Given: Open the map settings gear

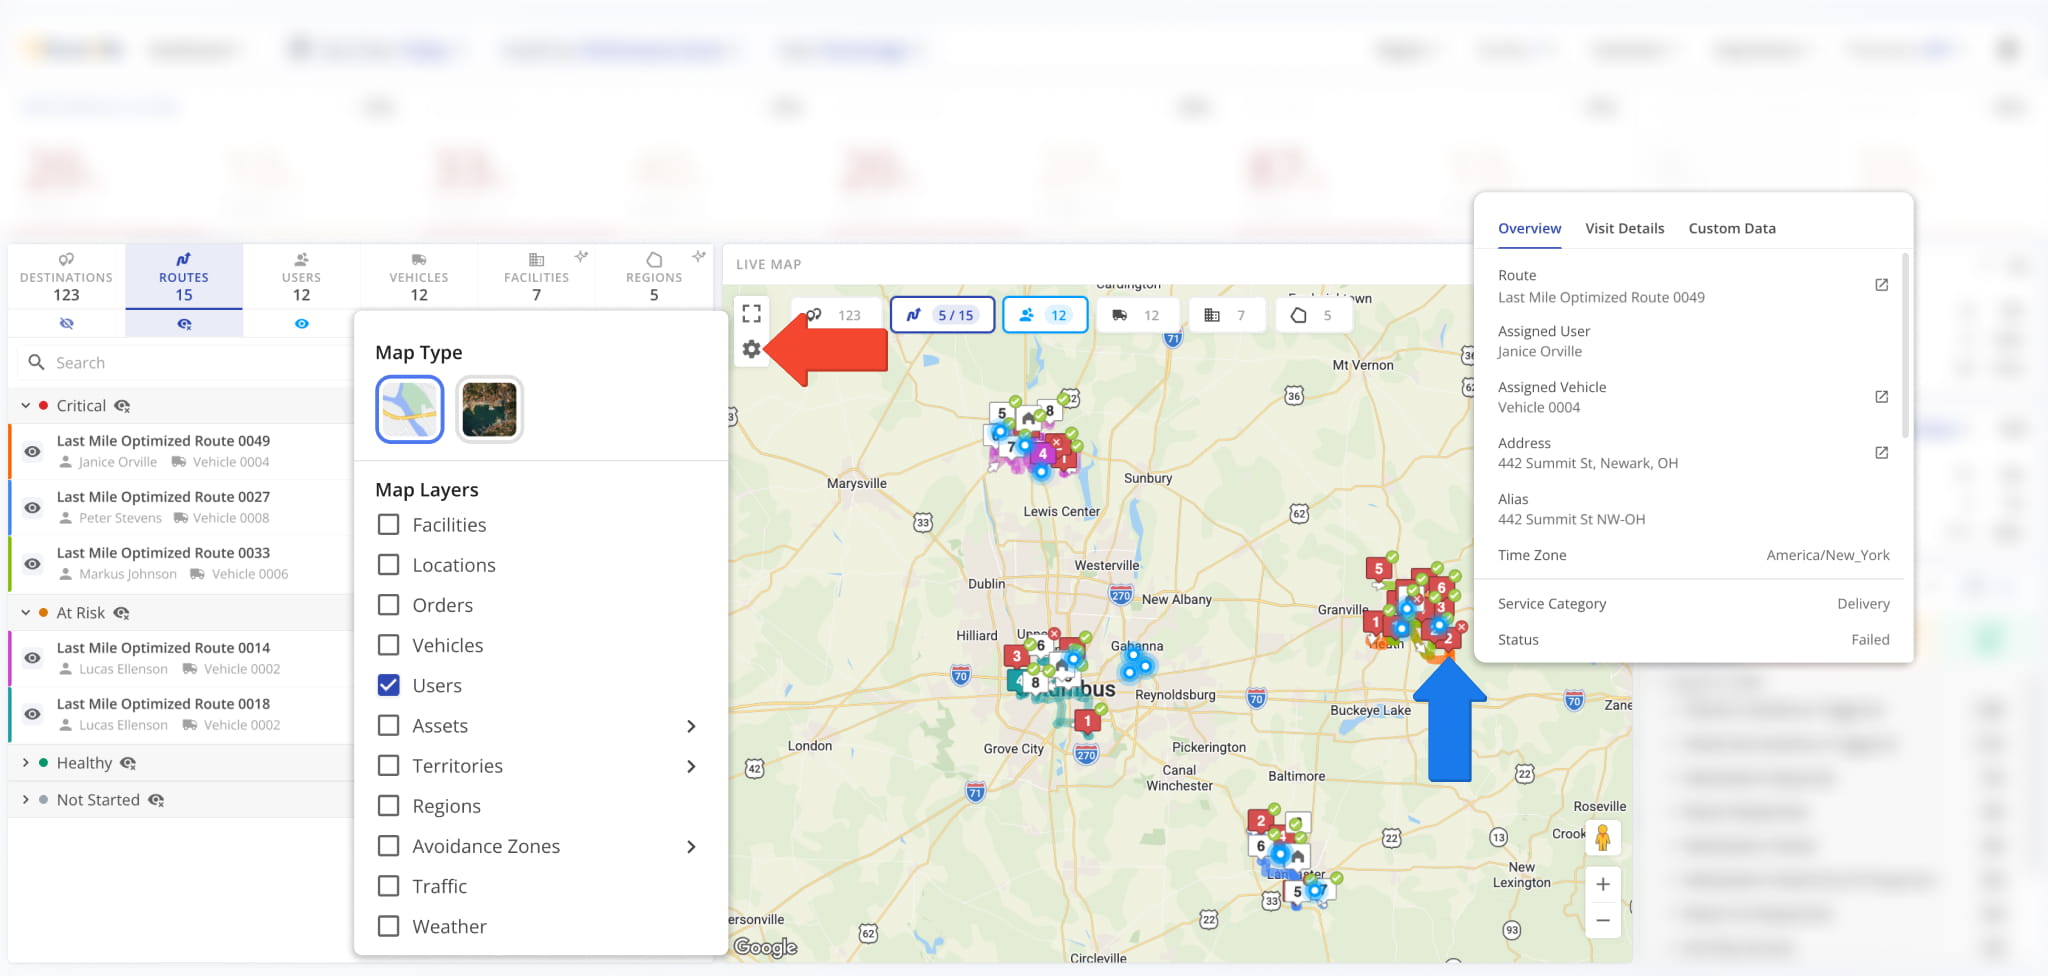Looking at the screenshot, I should click(752, 349).
